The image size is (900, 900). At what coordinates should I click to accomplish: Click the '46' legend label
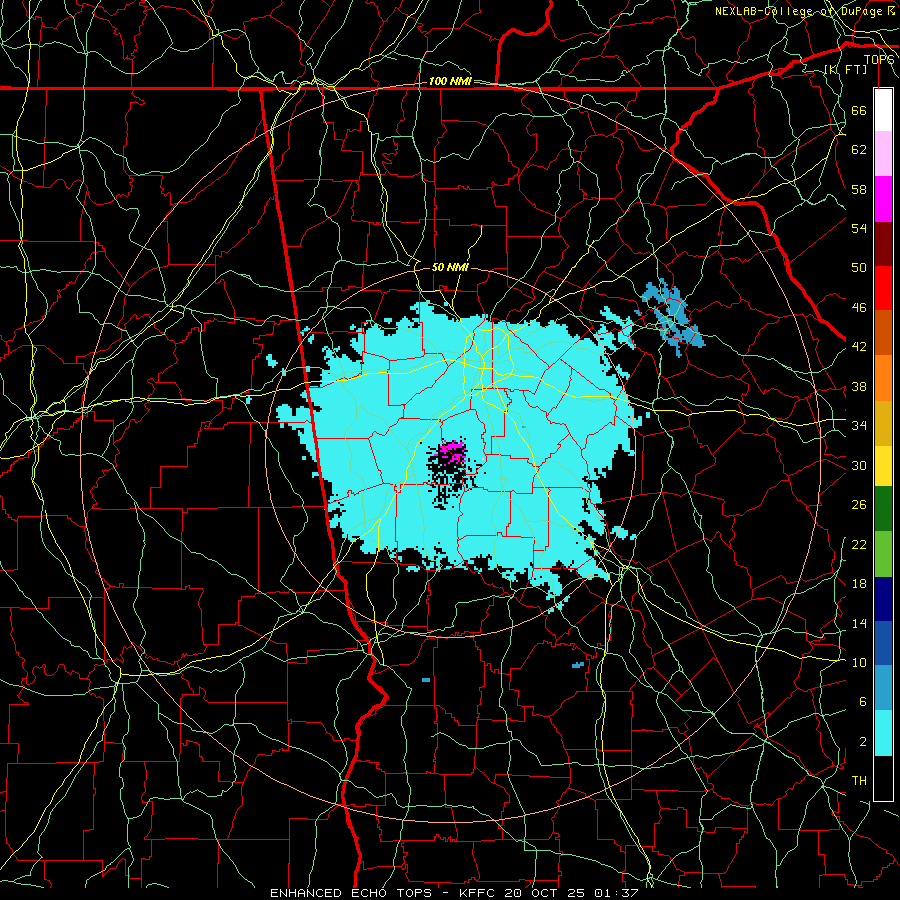[859, 308]
